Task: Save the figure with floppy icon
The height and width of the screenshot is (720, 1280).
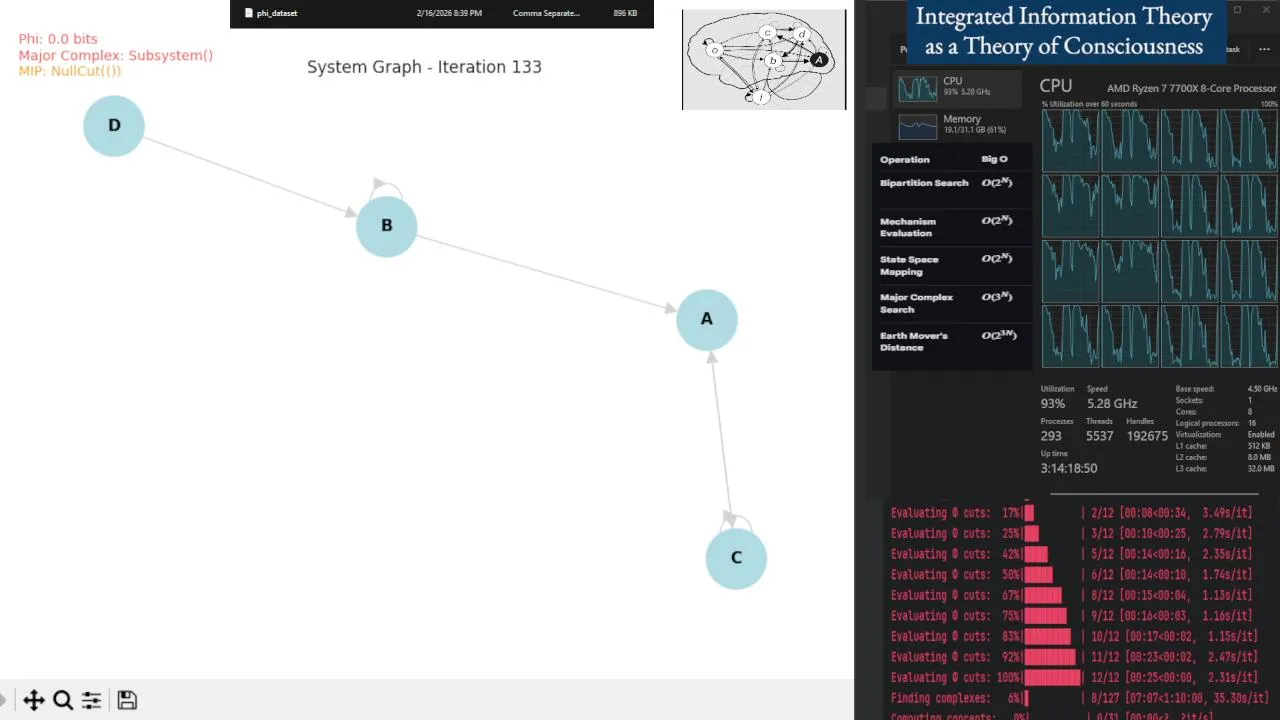Action: [x=127, y=700]
